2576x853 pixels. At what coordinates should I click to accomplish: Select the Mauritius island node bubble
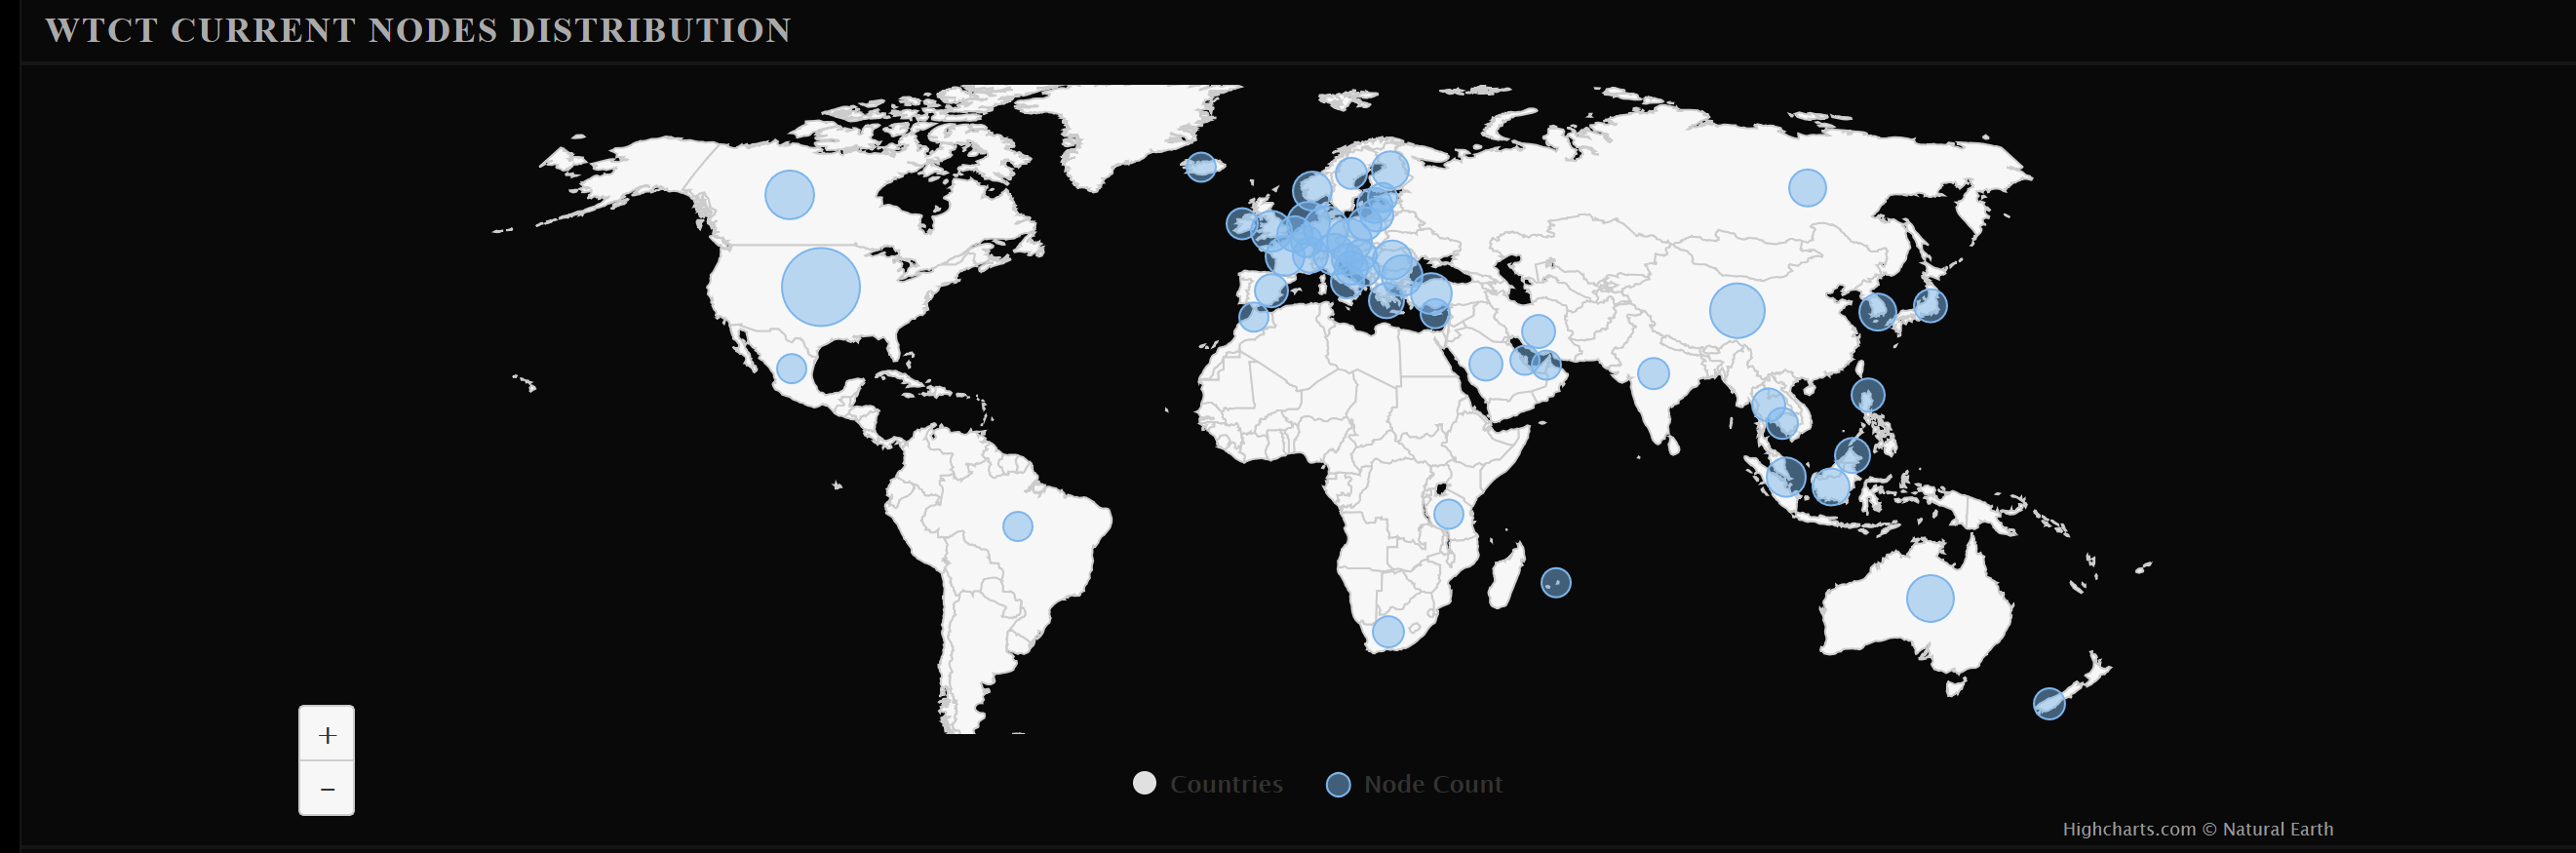pos(1556,582)
